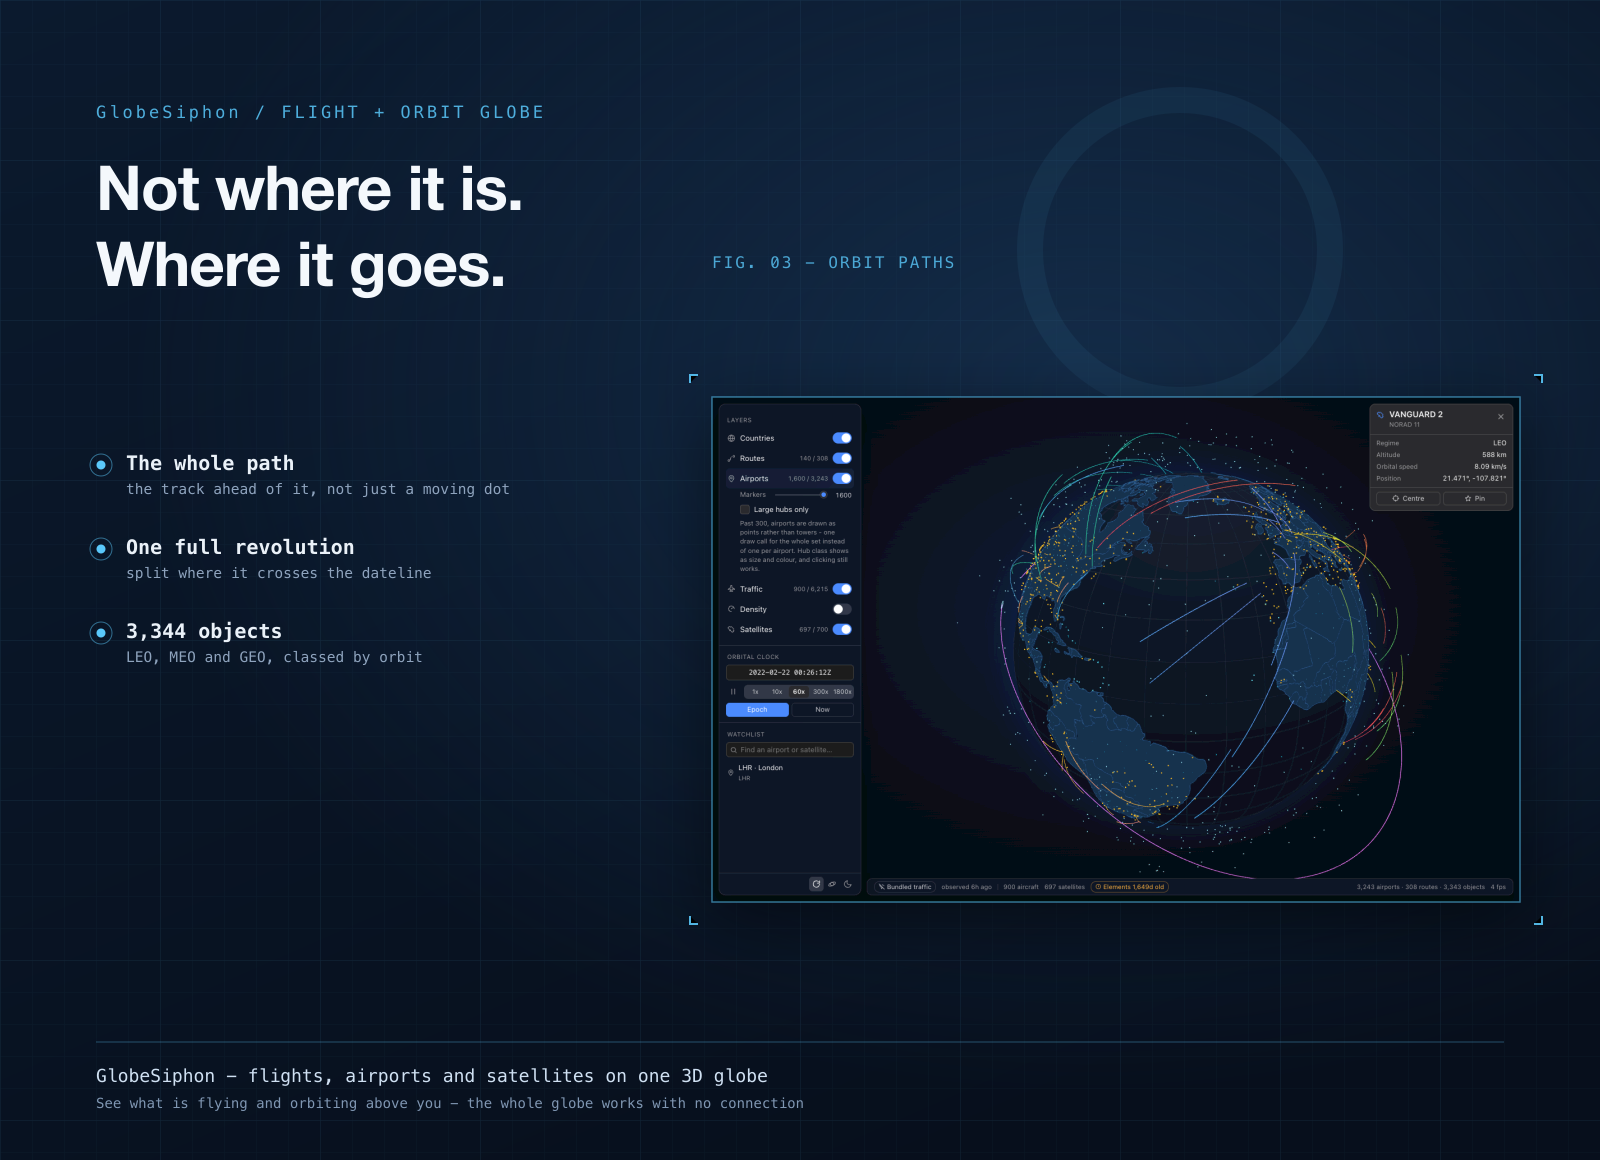The height and width of the screenshot is (1160, 1600).
Task: Click the orbit view icon in the panel footer
Action: 832,884
